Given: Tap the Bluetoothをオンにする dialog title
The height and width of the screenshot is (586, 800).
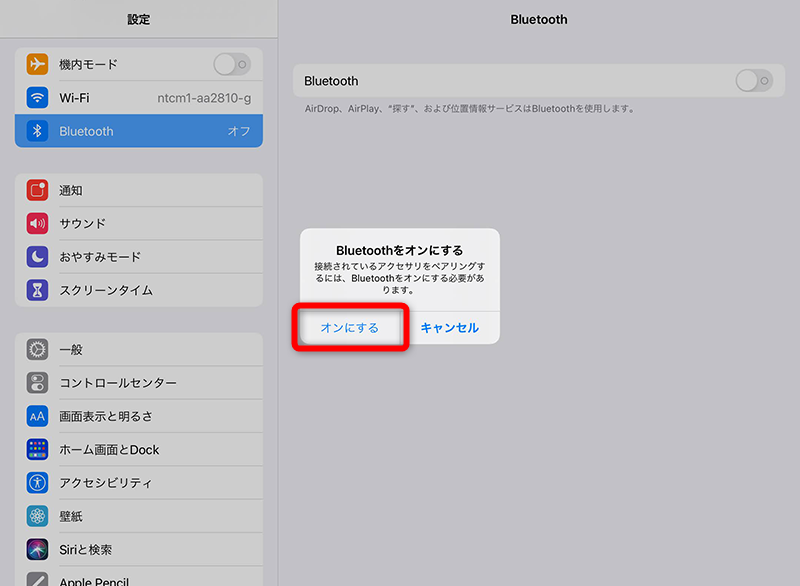Looking at the screenshot, I should point(399,250).
